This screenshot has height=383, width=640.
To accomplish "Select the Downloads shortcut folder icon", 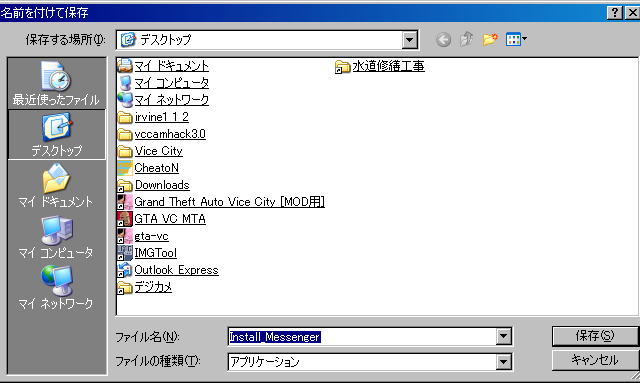I will [125, 185].
